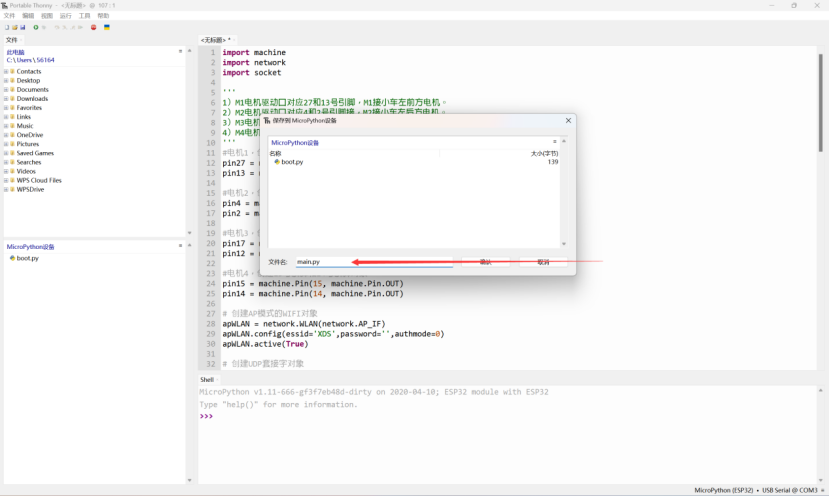Image resolution: width=830 pixels, height=496 pixels.
Task: Open the 视图 menu
Action: point(47,16)
